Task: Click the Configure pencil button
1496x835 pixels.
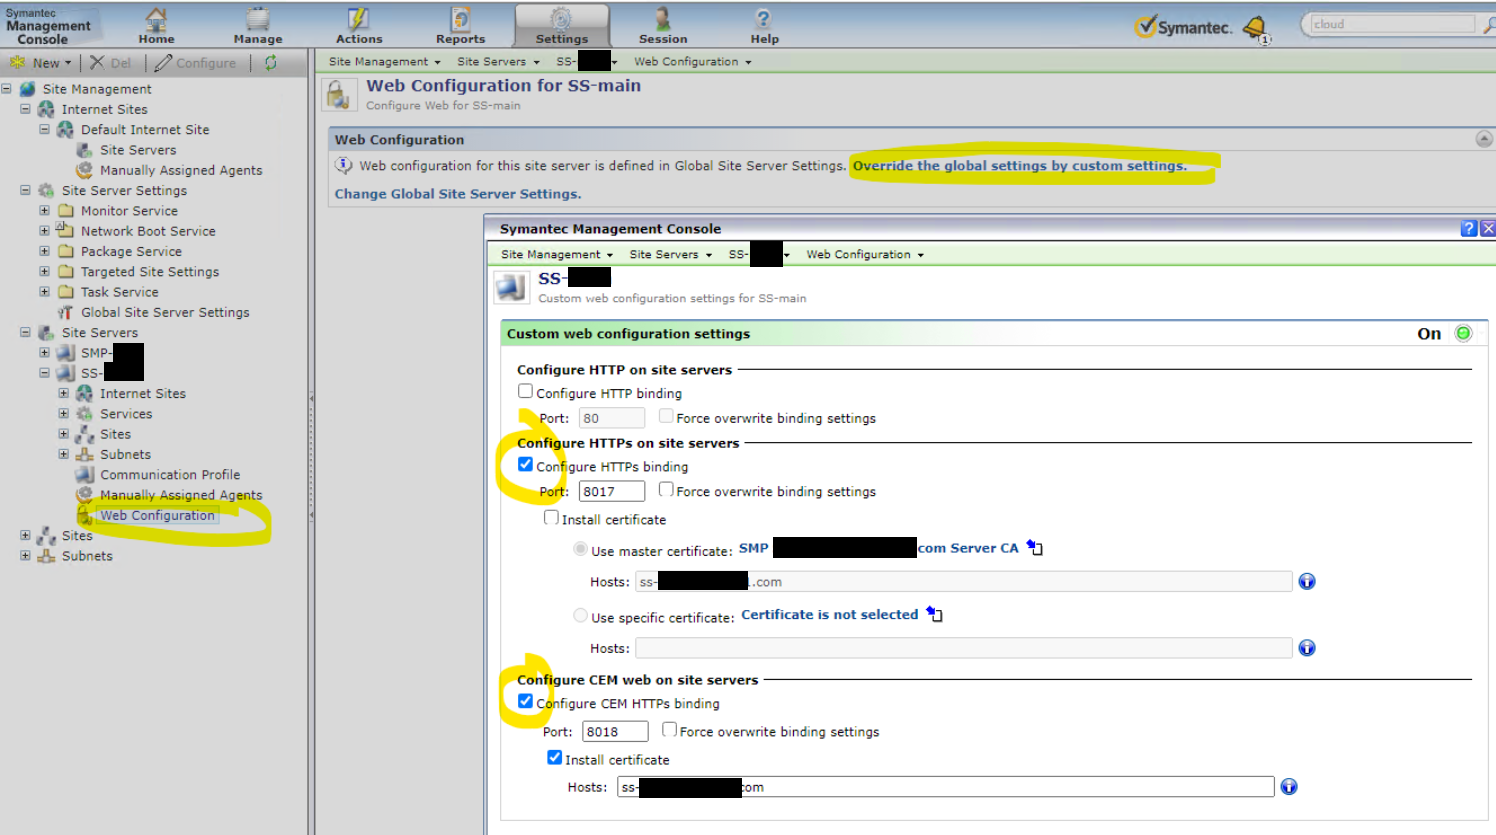Action: [x=196, y=62]
